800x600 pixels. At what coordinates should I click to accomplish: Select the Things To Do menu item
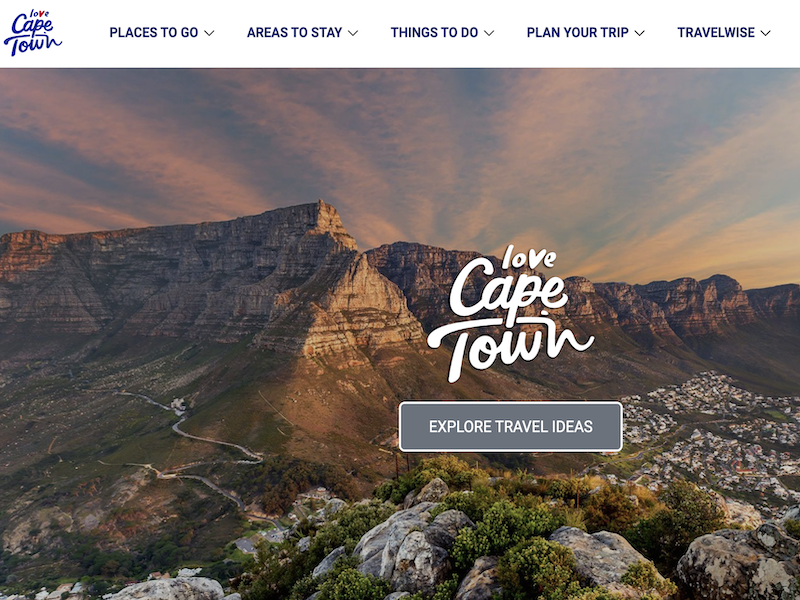pyautogui.click(x=434, y=33)
